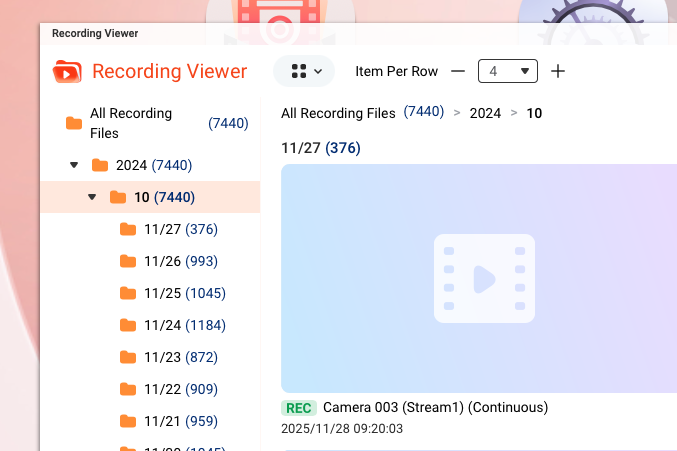Select the 11/25 folder icon
The image size is (677, 451).
(x=127, y=293)
